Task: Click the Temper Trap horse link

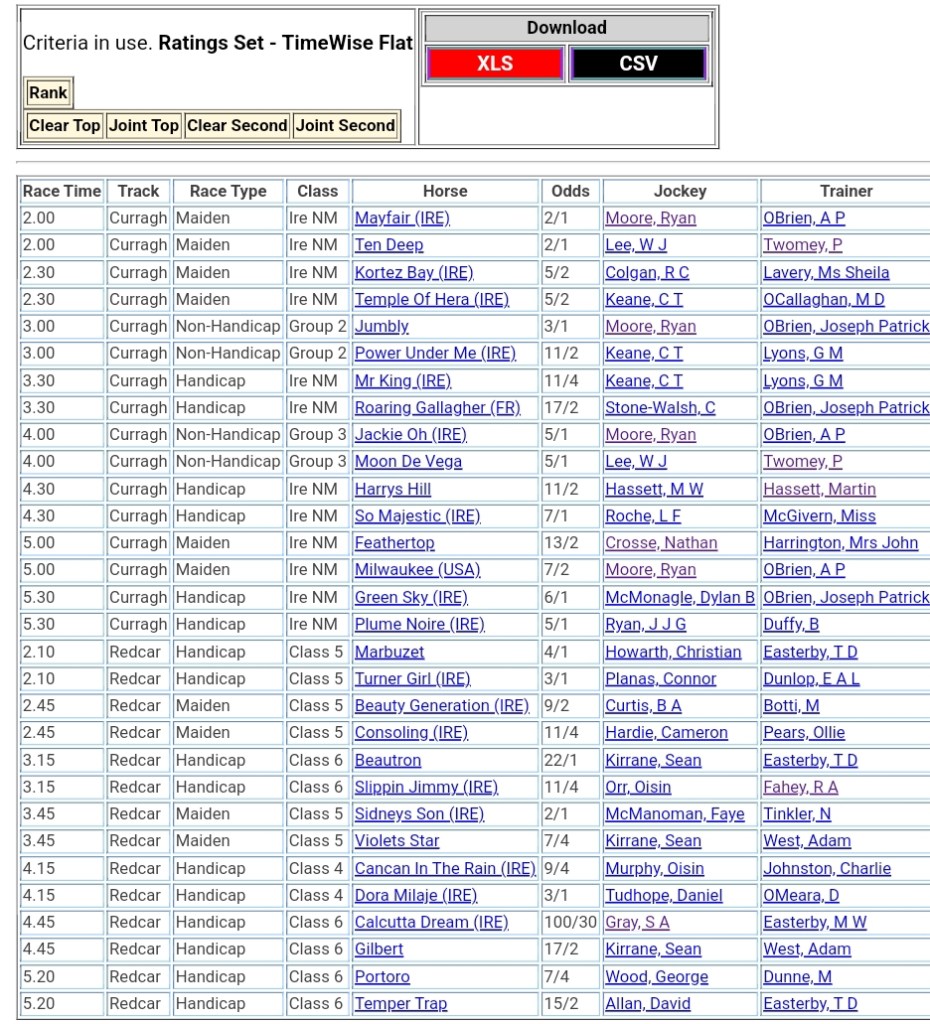Action: 400,1004
